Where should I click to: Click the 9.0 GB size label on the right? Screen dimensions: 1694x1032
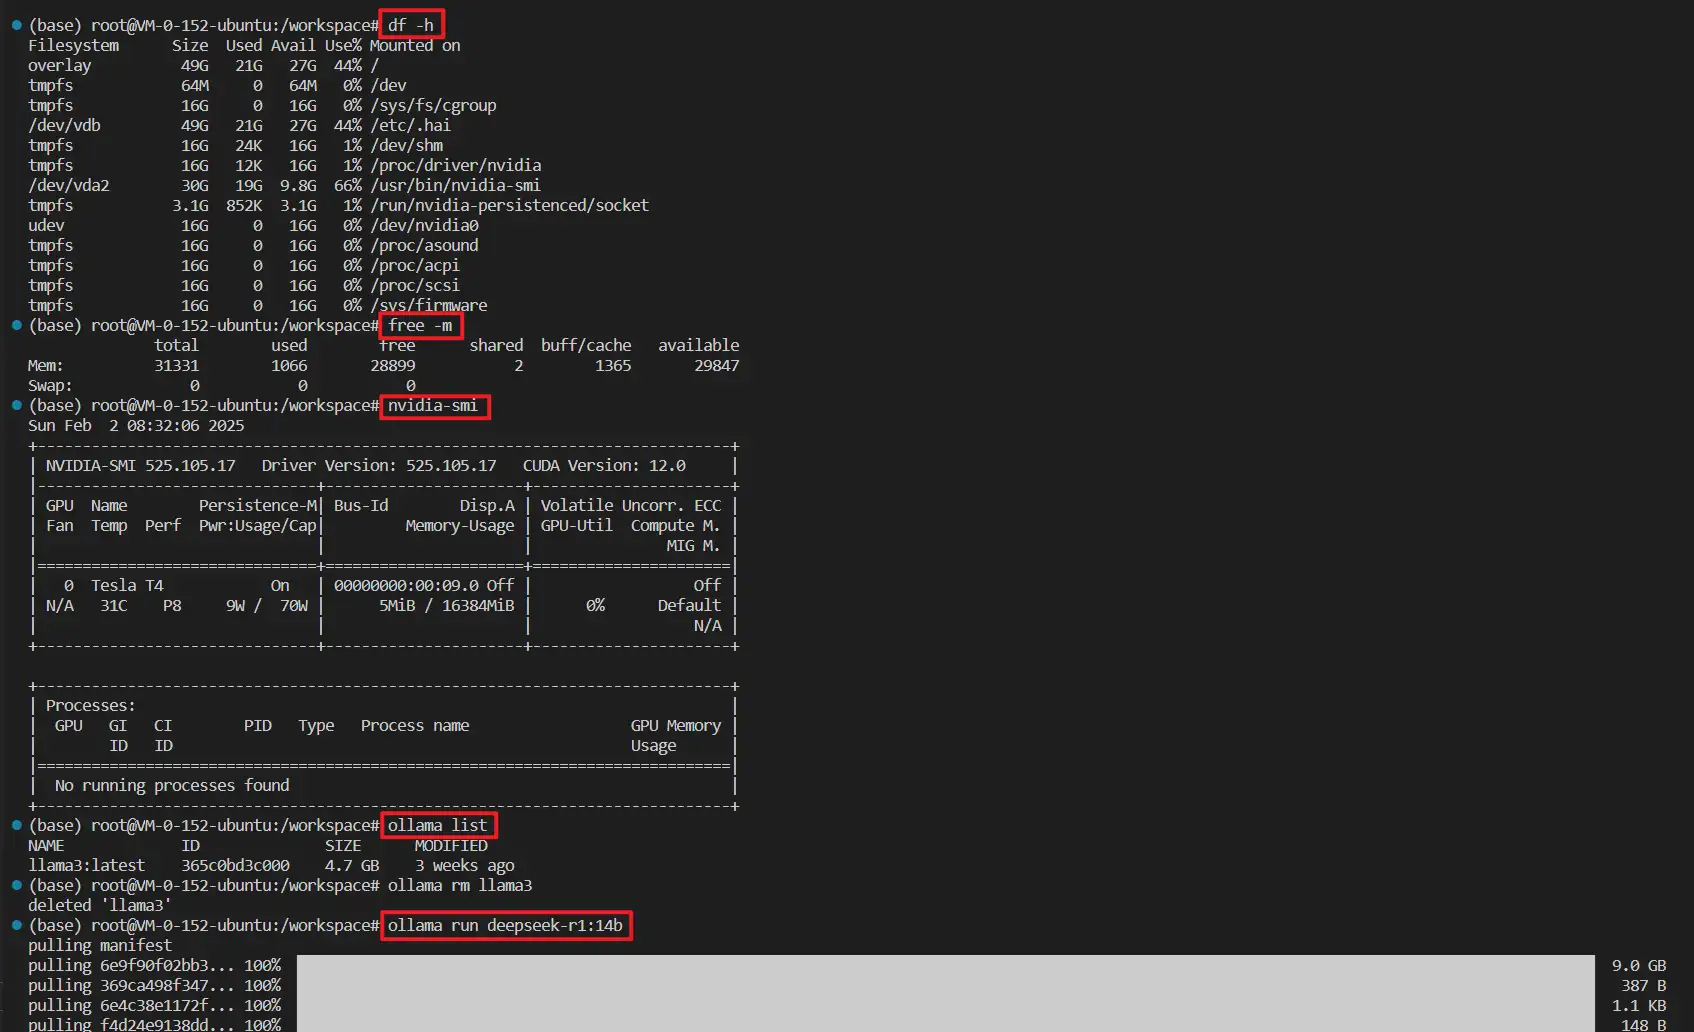pyautogui.click(x=1639, y=965)
